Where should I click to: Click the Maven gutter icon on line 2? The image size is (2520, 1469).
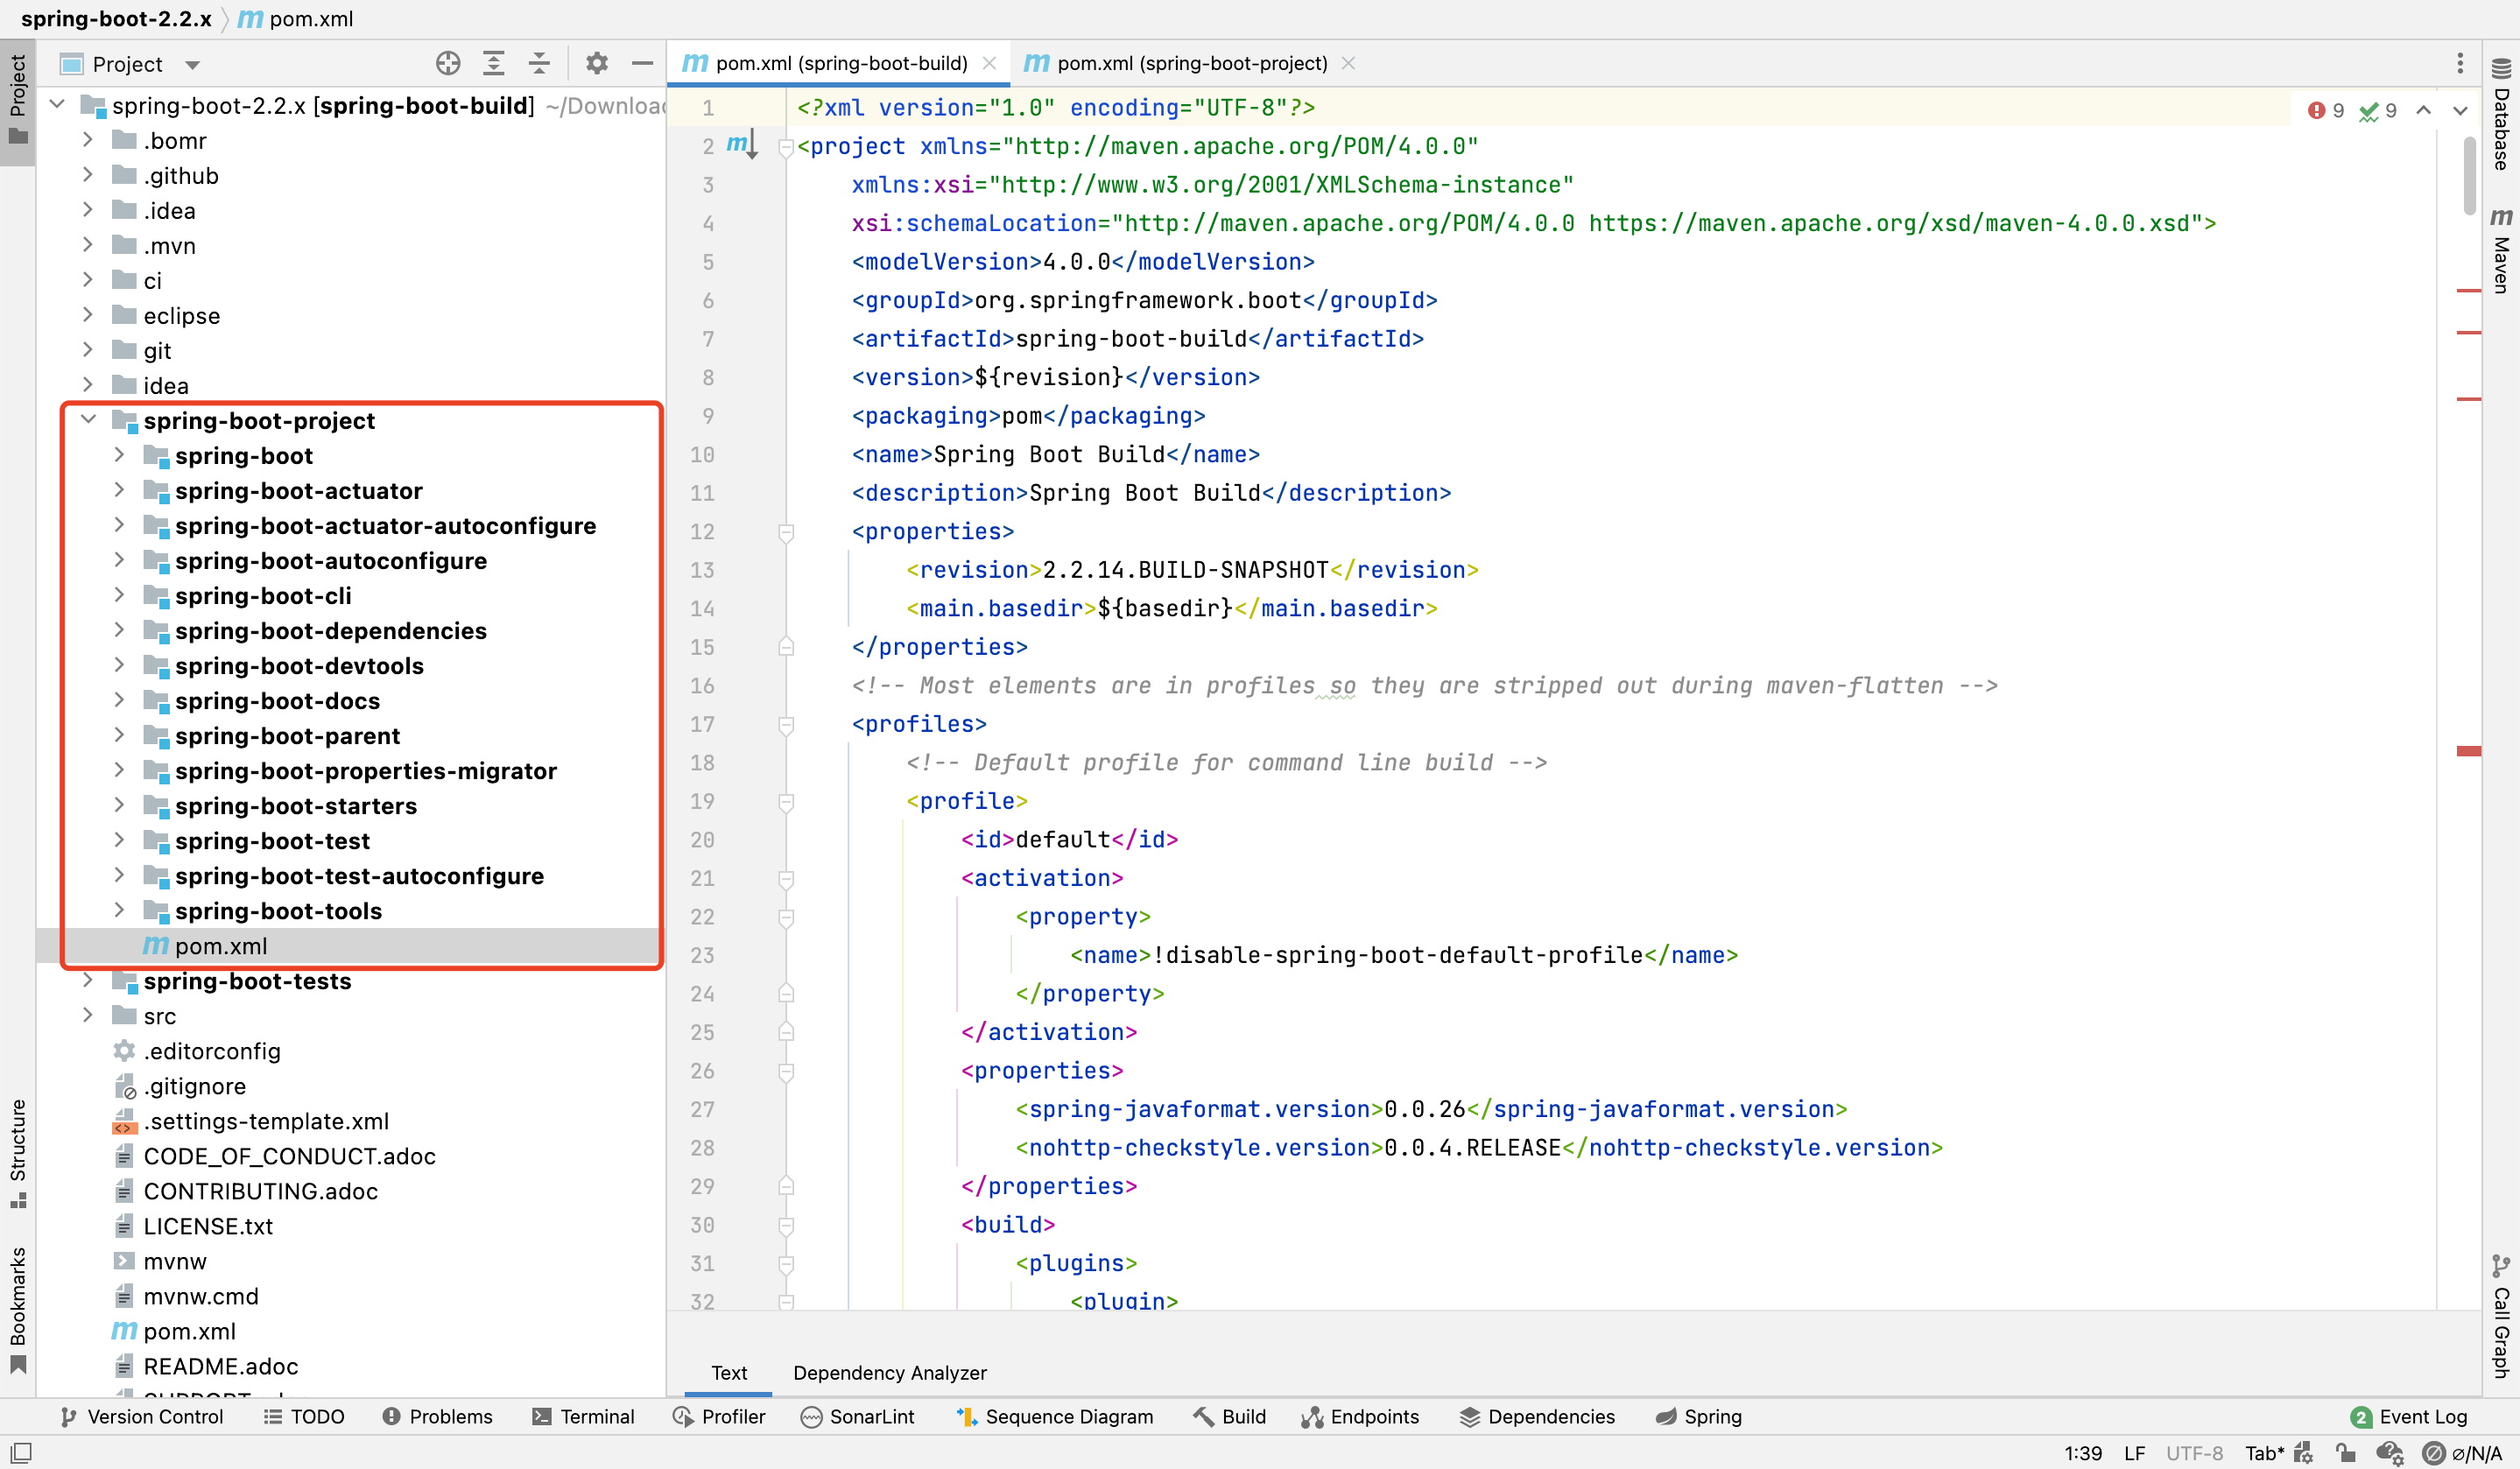(738, 145)
